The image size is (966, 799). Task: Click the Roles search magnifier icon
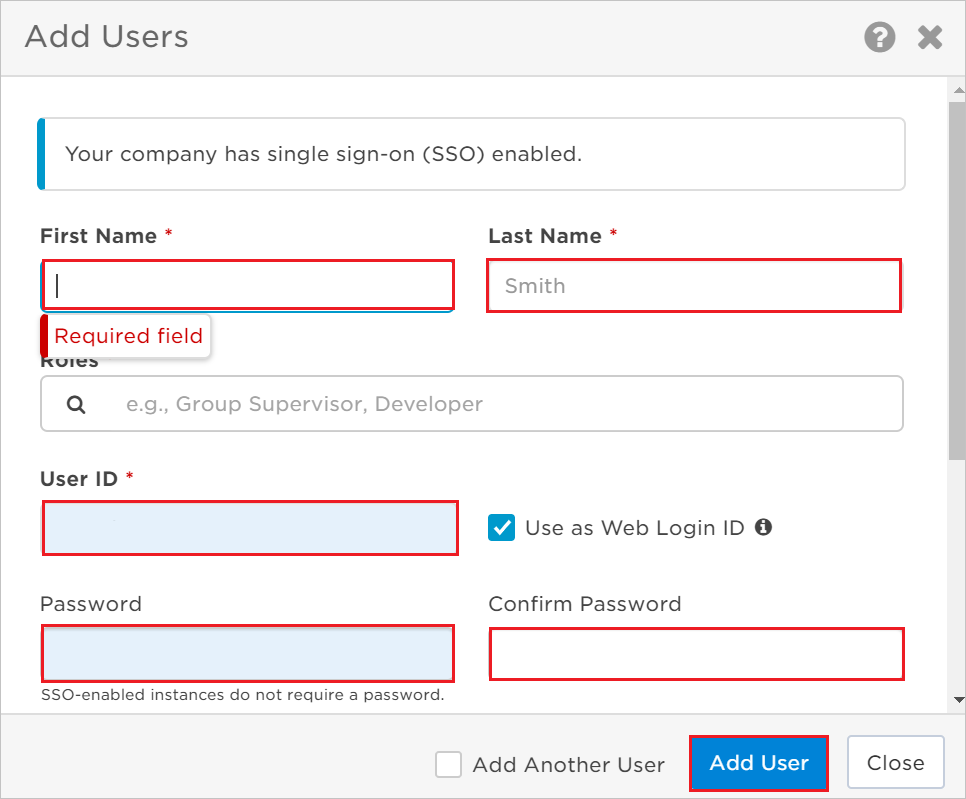click(76, 404)
